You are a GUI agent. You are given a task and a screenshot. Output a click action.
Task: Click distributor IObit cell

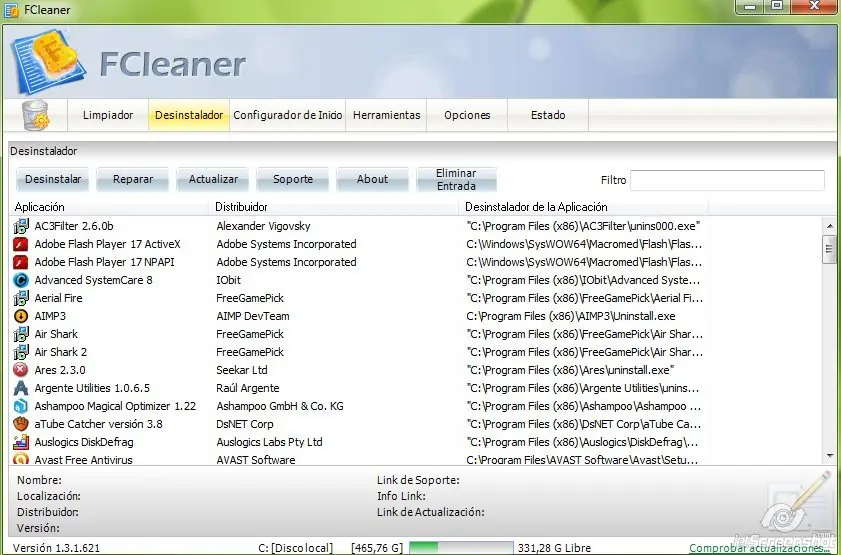point(228,280)
